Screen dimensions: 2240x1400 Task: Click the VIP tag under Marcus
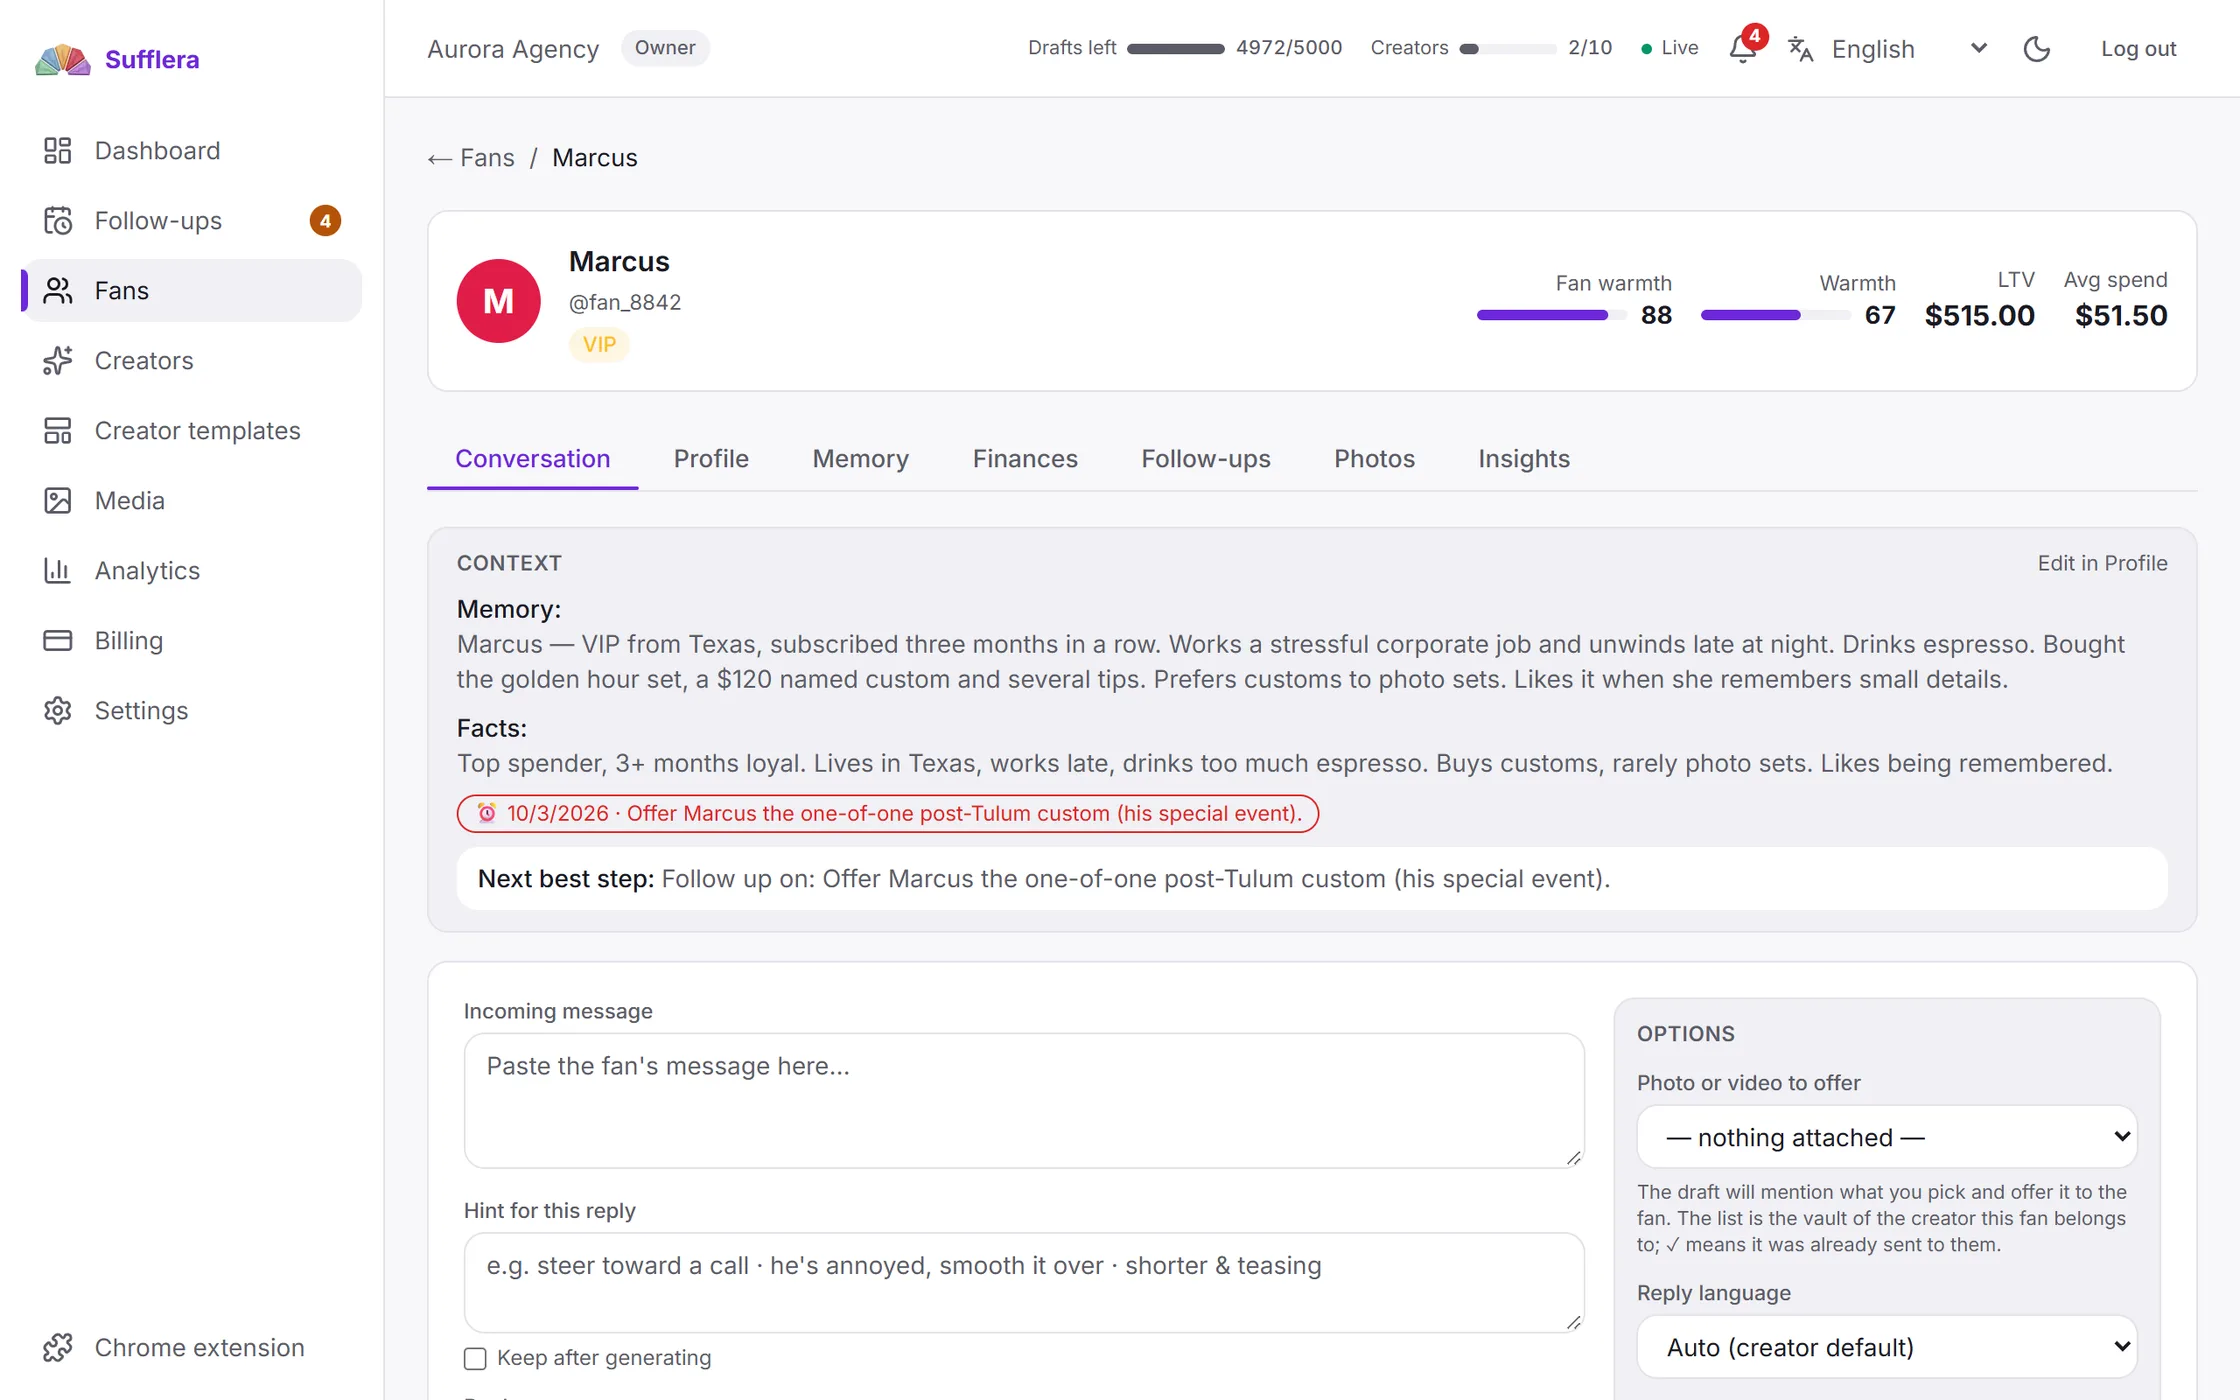(599, 345)
